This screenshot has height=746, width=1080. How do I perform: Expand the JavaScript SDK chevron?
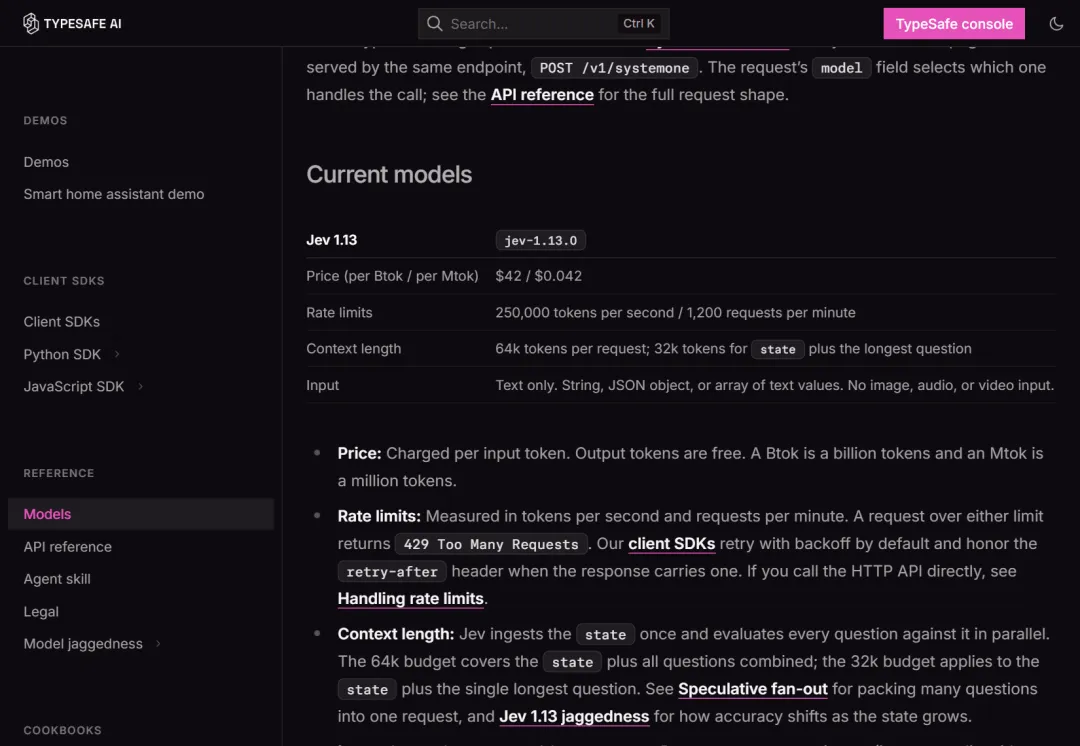[x=141, y=386]
